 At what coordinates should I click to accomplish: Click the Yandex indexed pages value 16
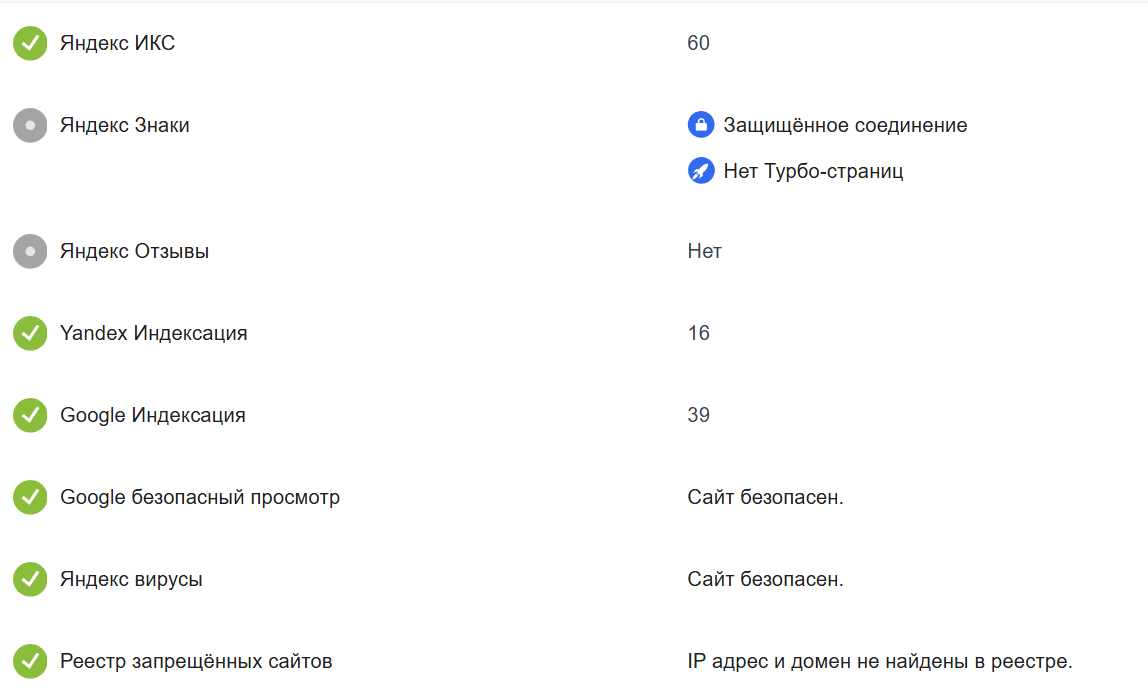pyautogui.click(x=698, y=333)
